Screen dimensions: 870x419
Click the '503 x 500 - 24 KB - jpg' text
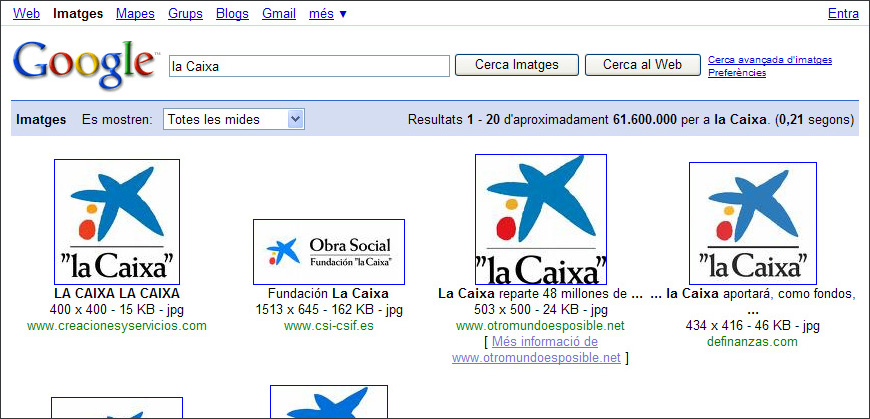(541, 310)
